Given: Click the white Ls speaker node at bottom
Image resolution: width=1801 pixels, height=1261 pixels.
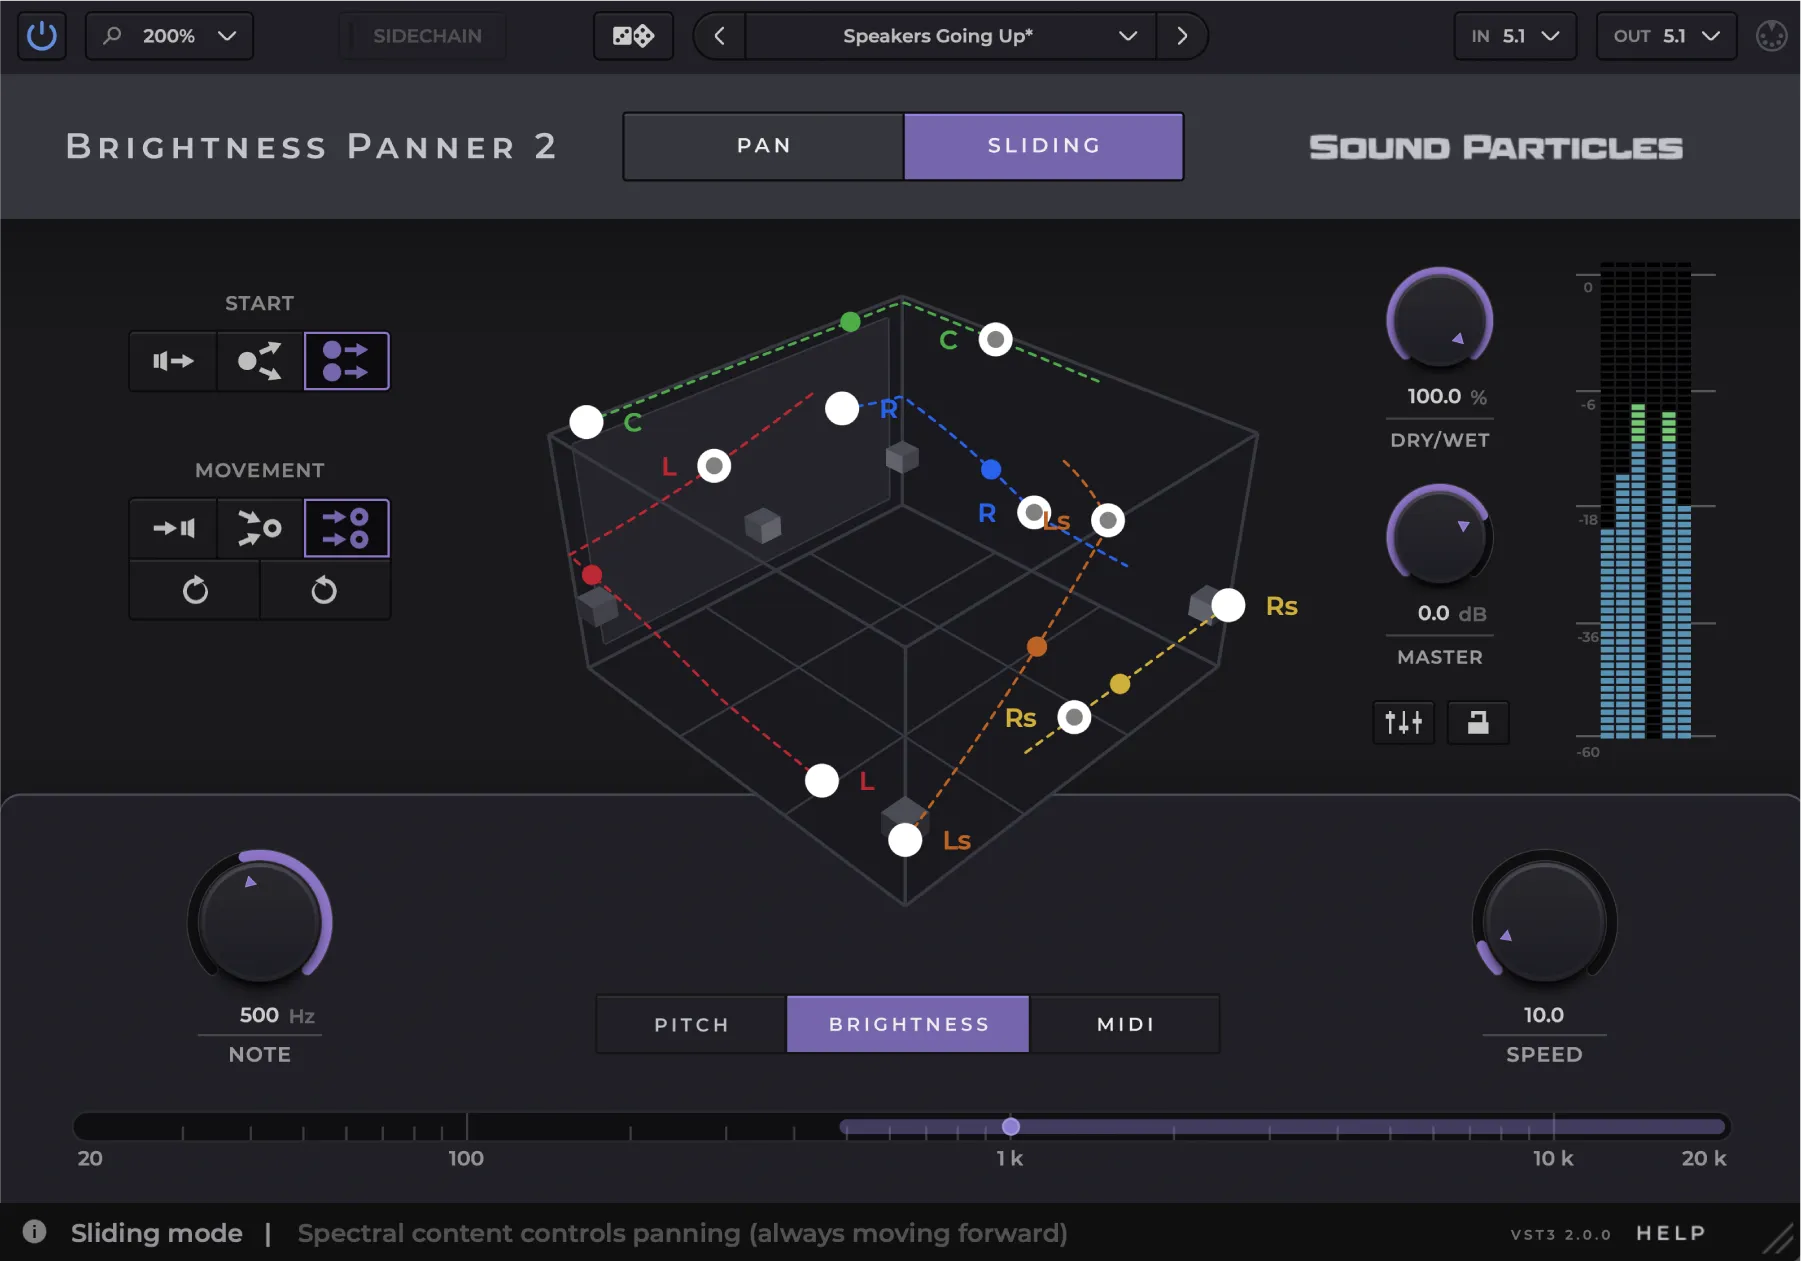Looking at the screenshot, I should pyautogui.click(x=905, y=840).
